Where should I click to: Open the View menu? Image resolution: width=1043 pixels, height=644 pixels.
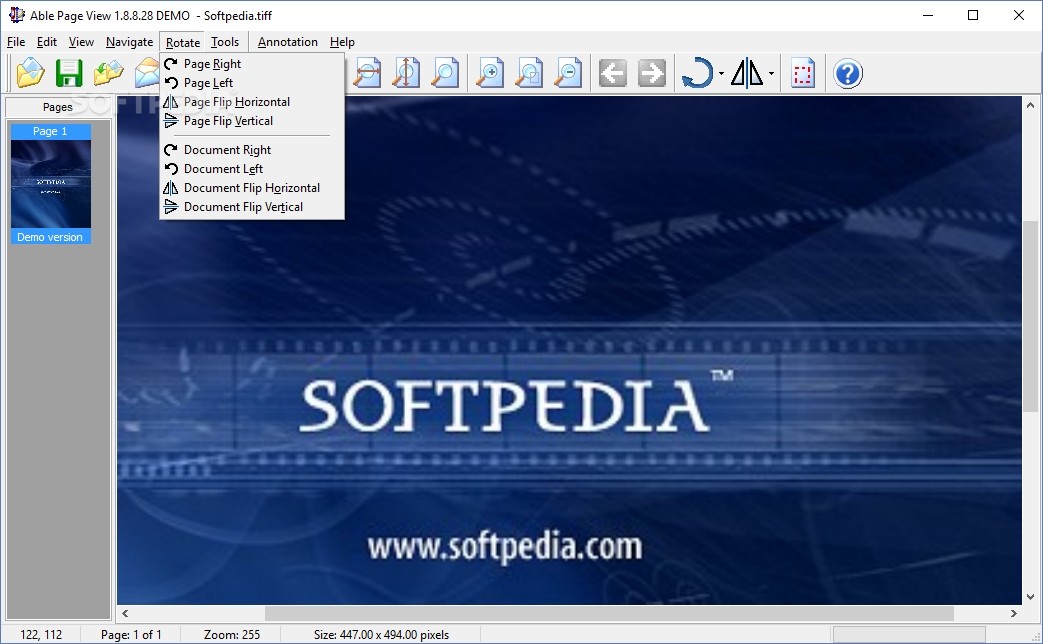(81, 42)
